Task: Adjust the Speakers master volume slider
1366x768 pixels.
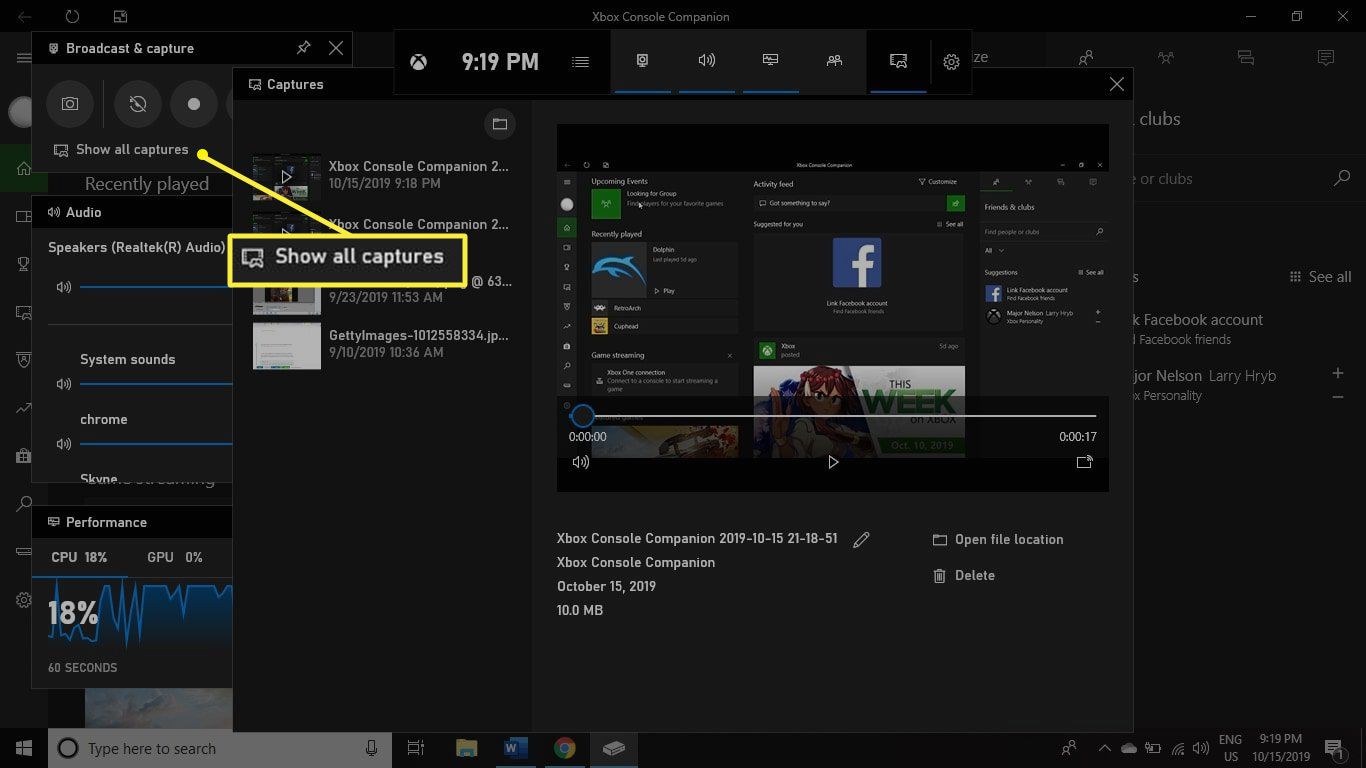Action: pos(156,287)
